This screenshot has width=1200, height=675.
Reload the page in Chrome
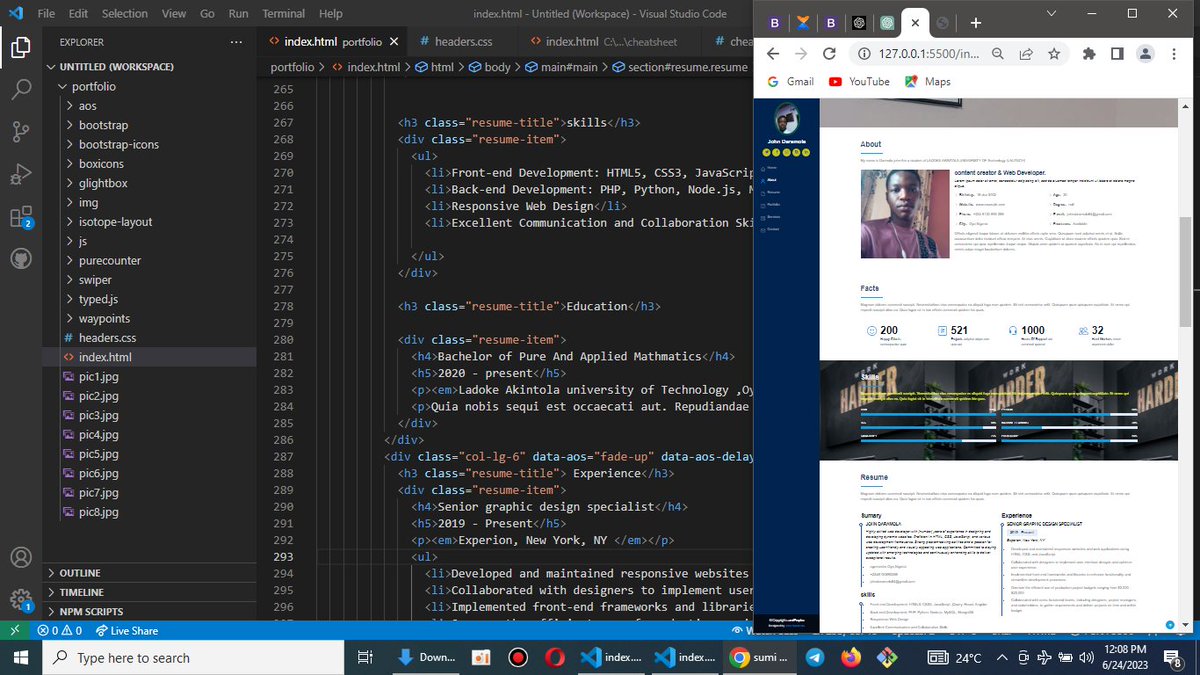coord(829,54)
